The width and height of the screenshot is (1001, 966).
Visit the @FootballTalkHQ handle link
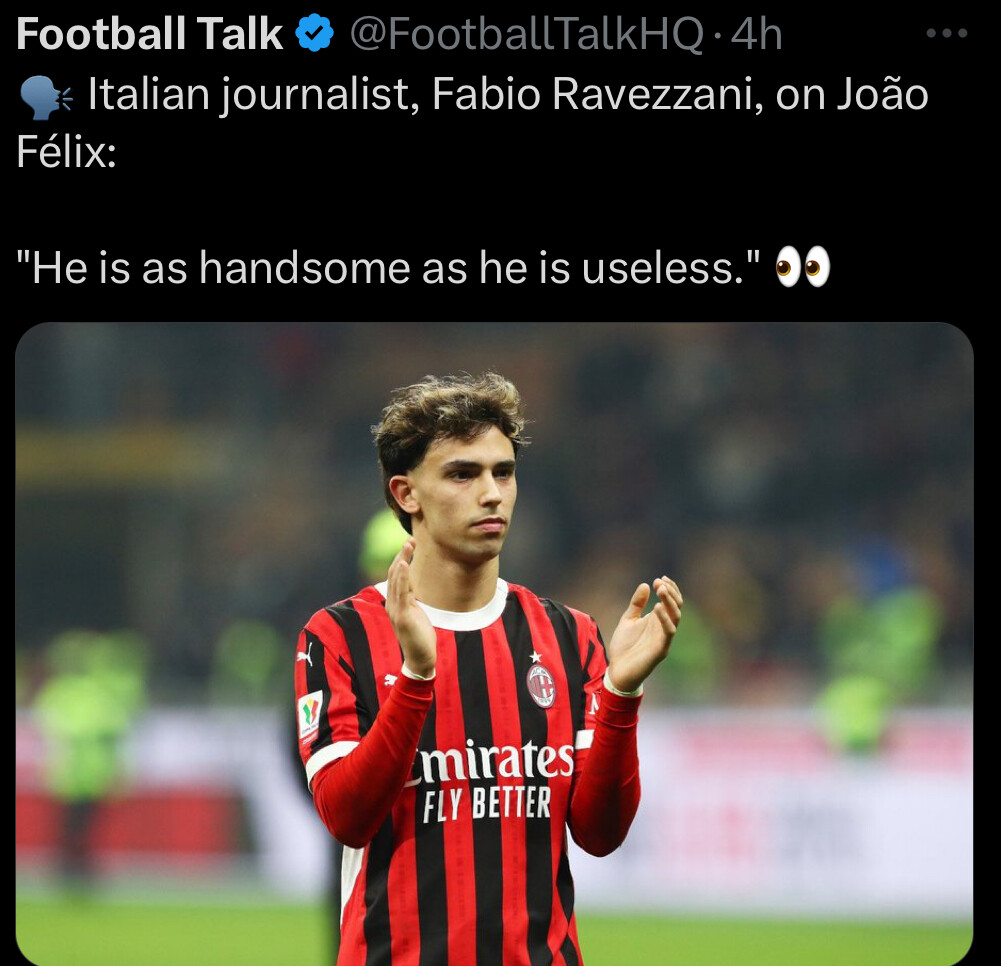click(x=527, y=34)
